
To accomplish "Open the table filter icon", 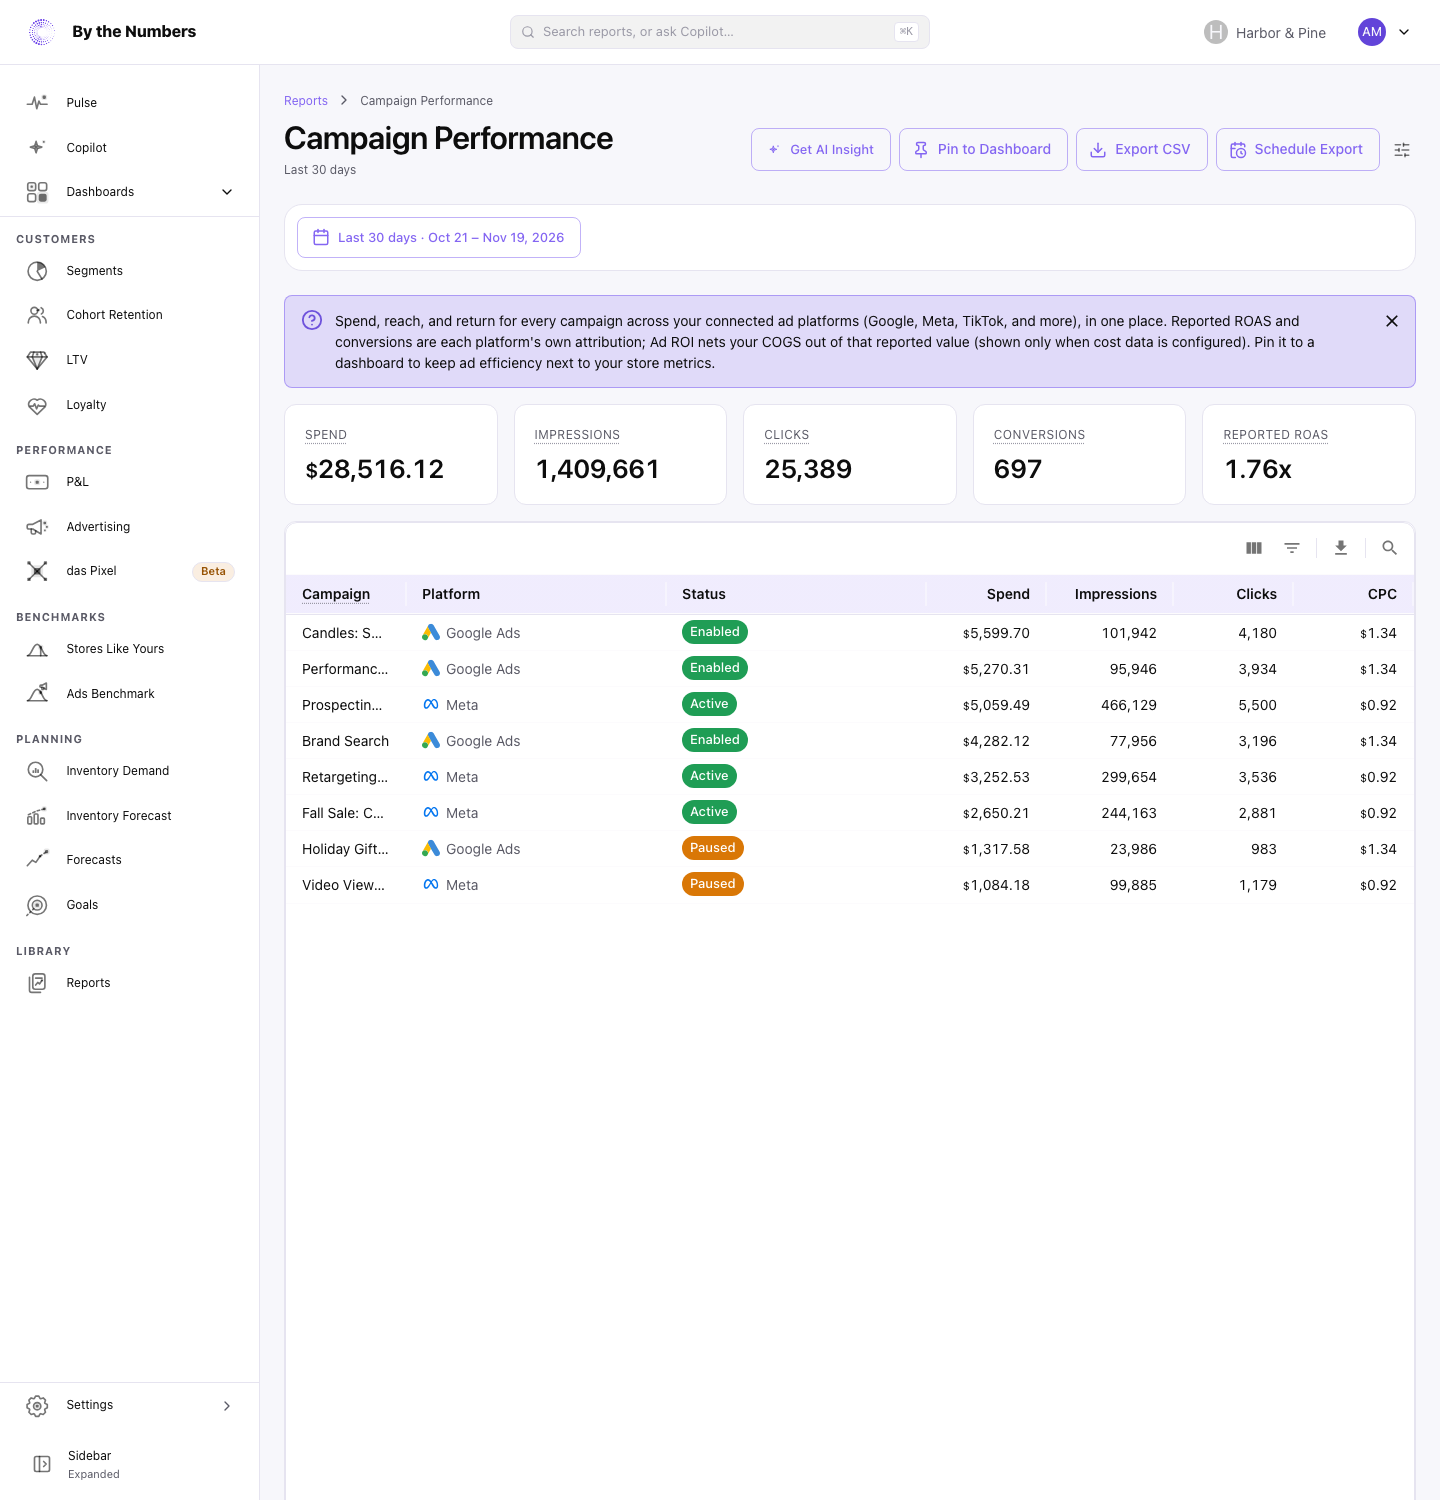I will point(1292,548).
